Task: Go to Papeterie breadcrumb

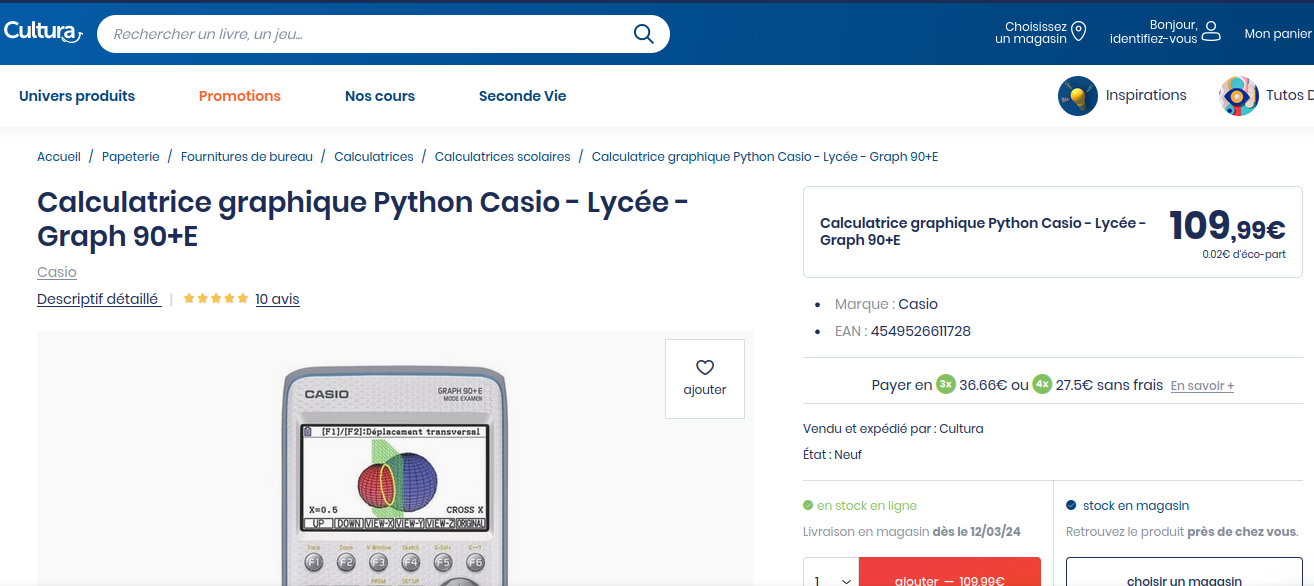Action: click(131, 157)
